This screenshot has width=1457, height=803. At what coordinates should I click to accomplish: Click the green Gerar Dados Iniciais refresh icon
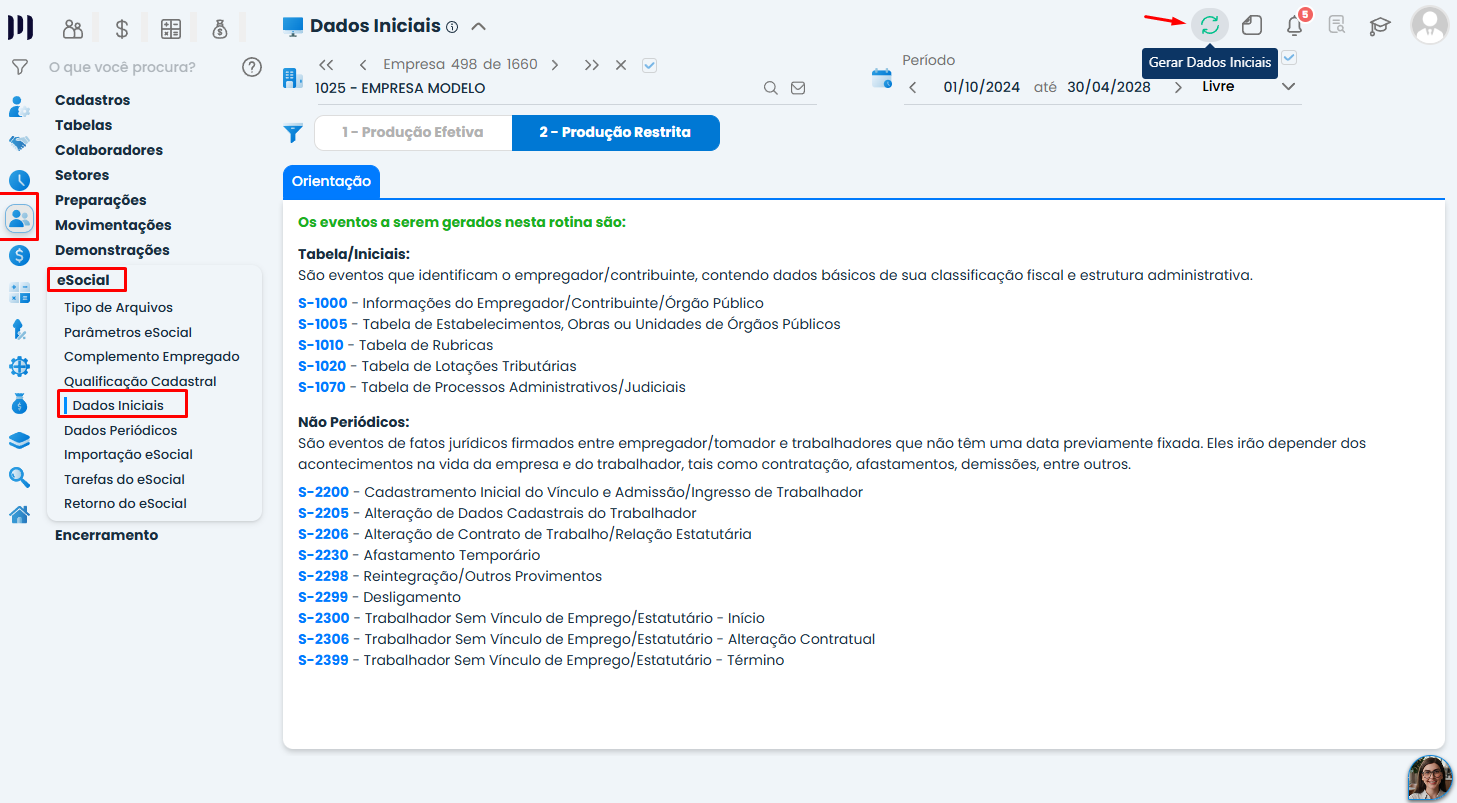point(1210,25)
